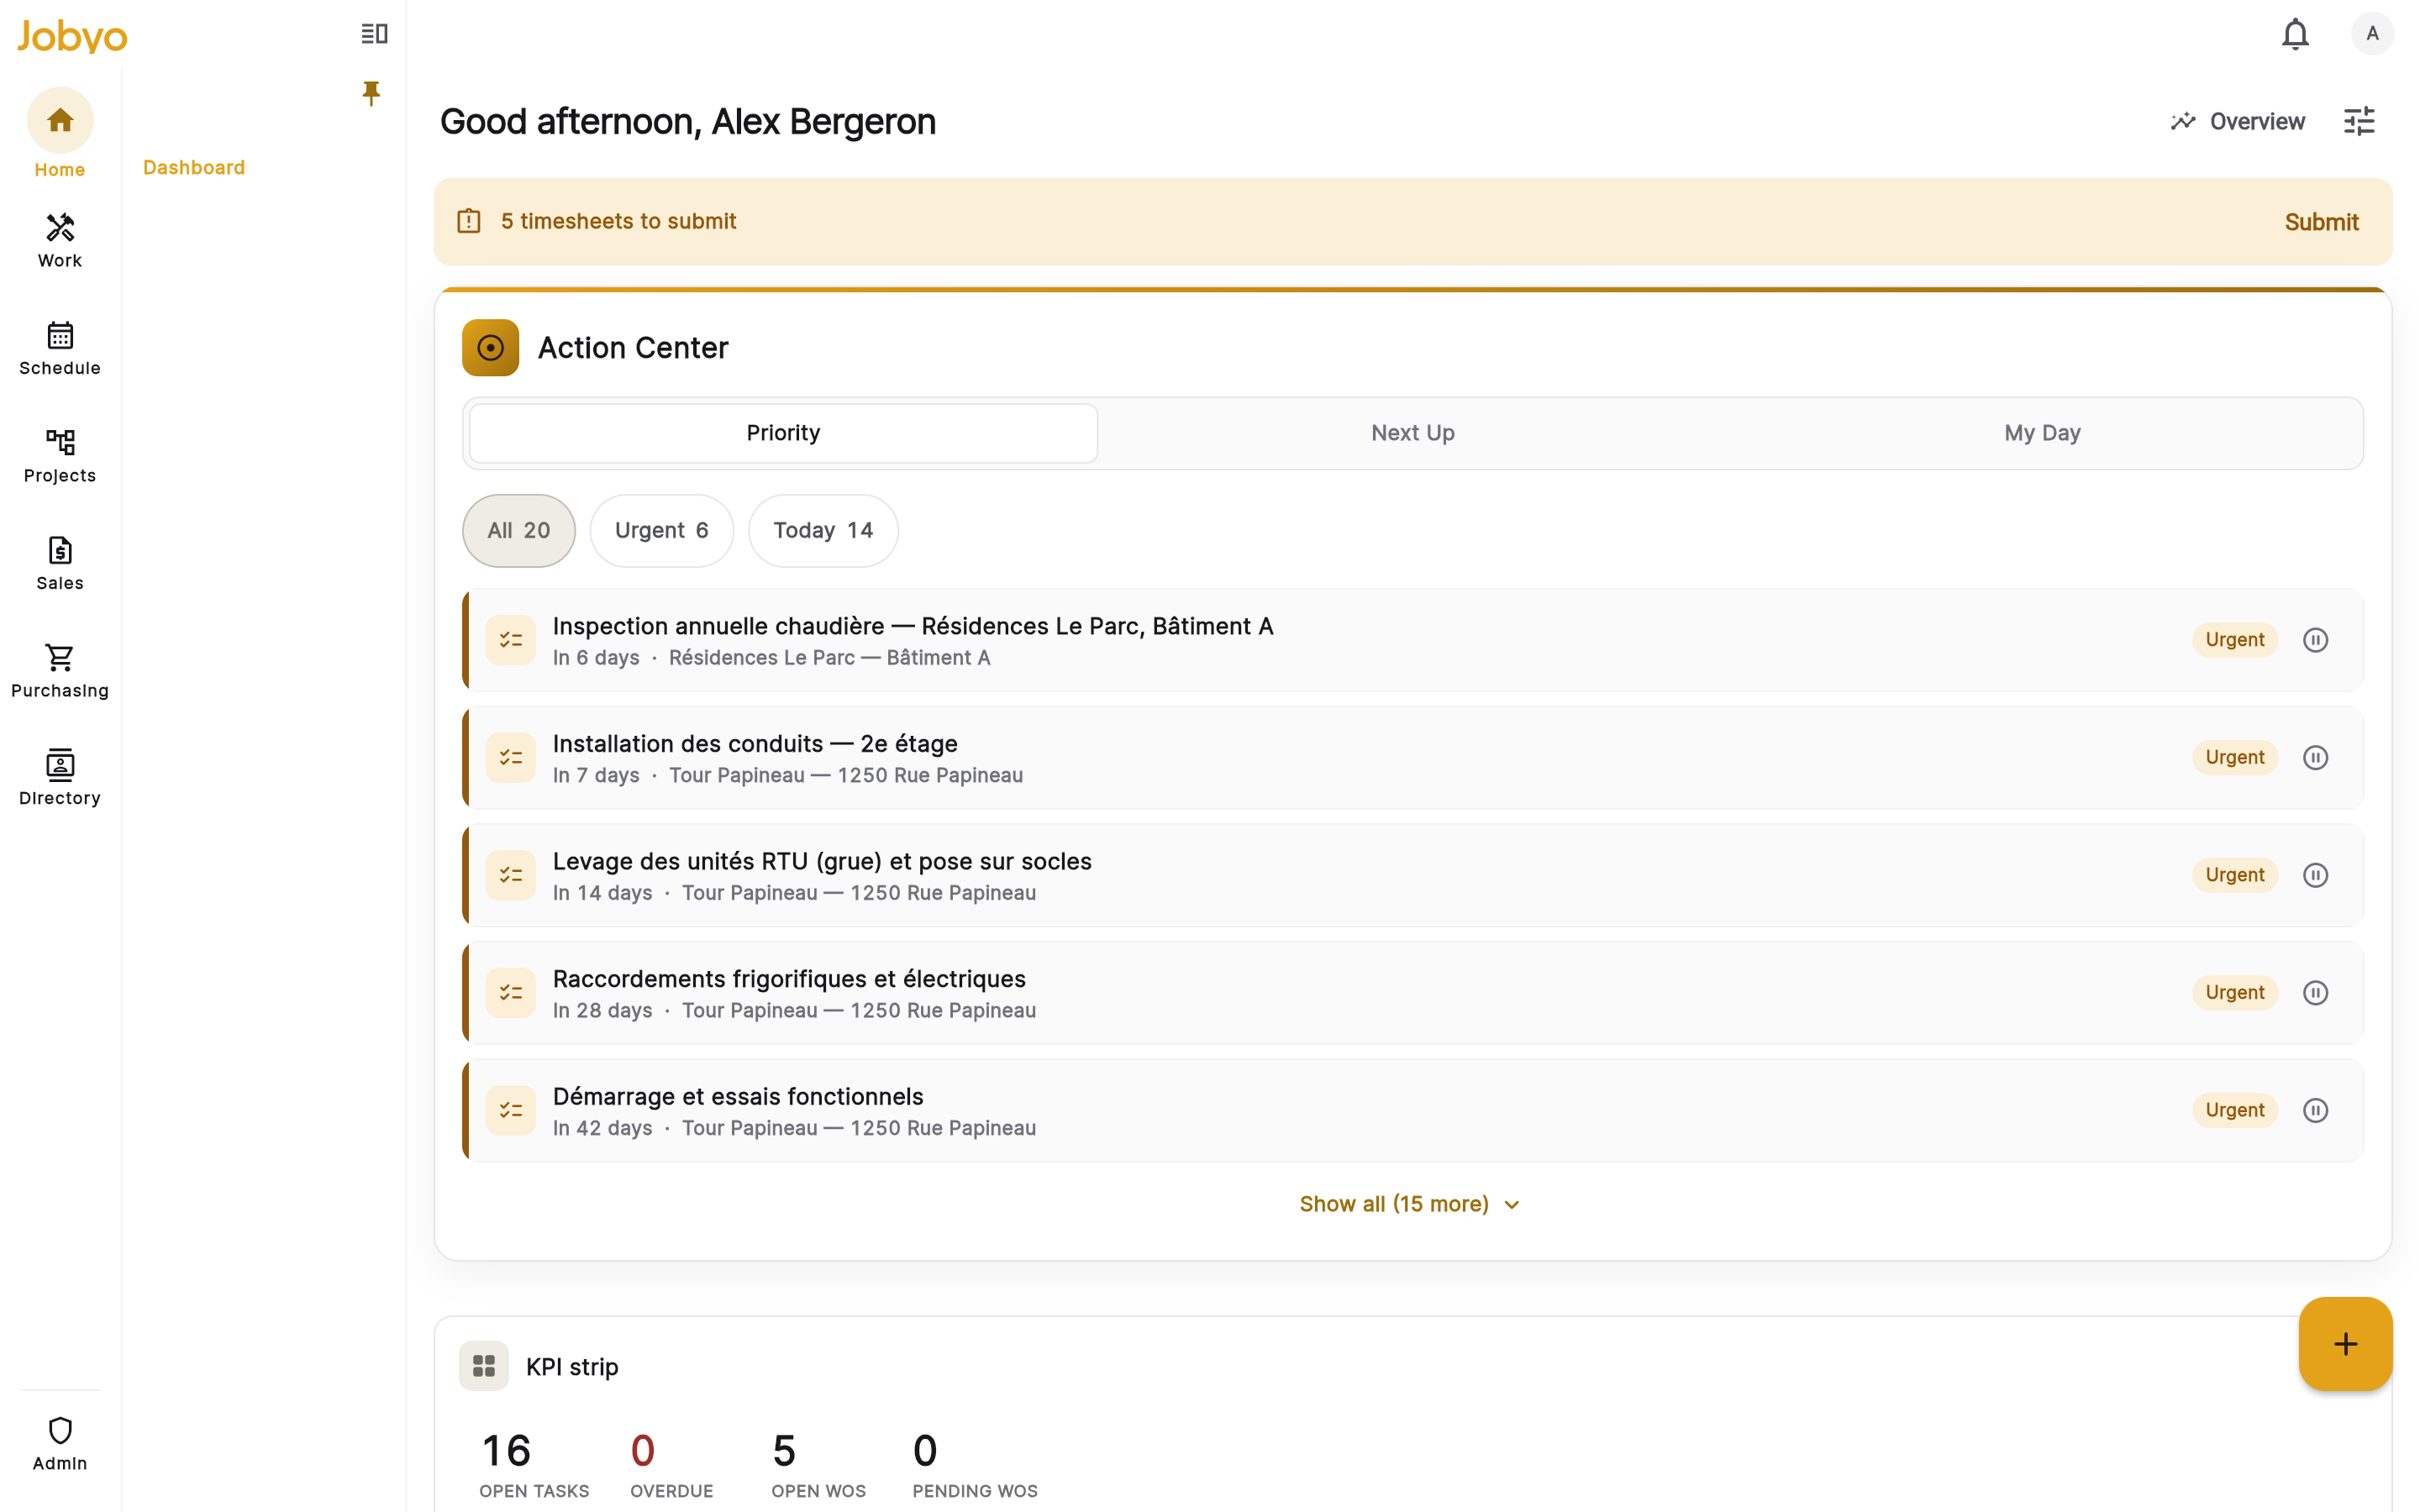
Task: Expand Show all (15 more)
Action: coord(1410,1204)
